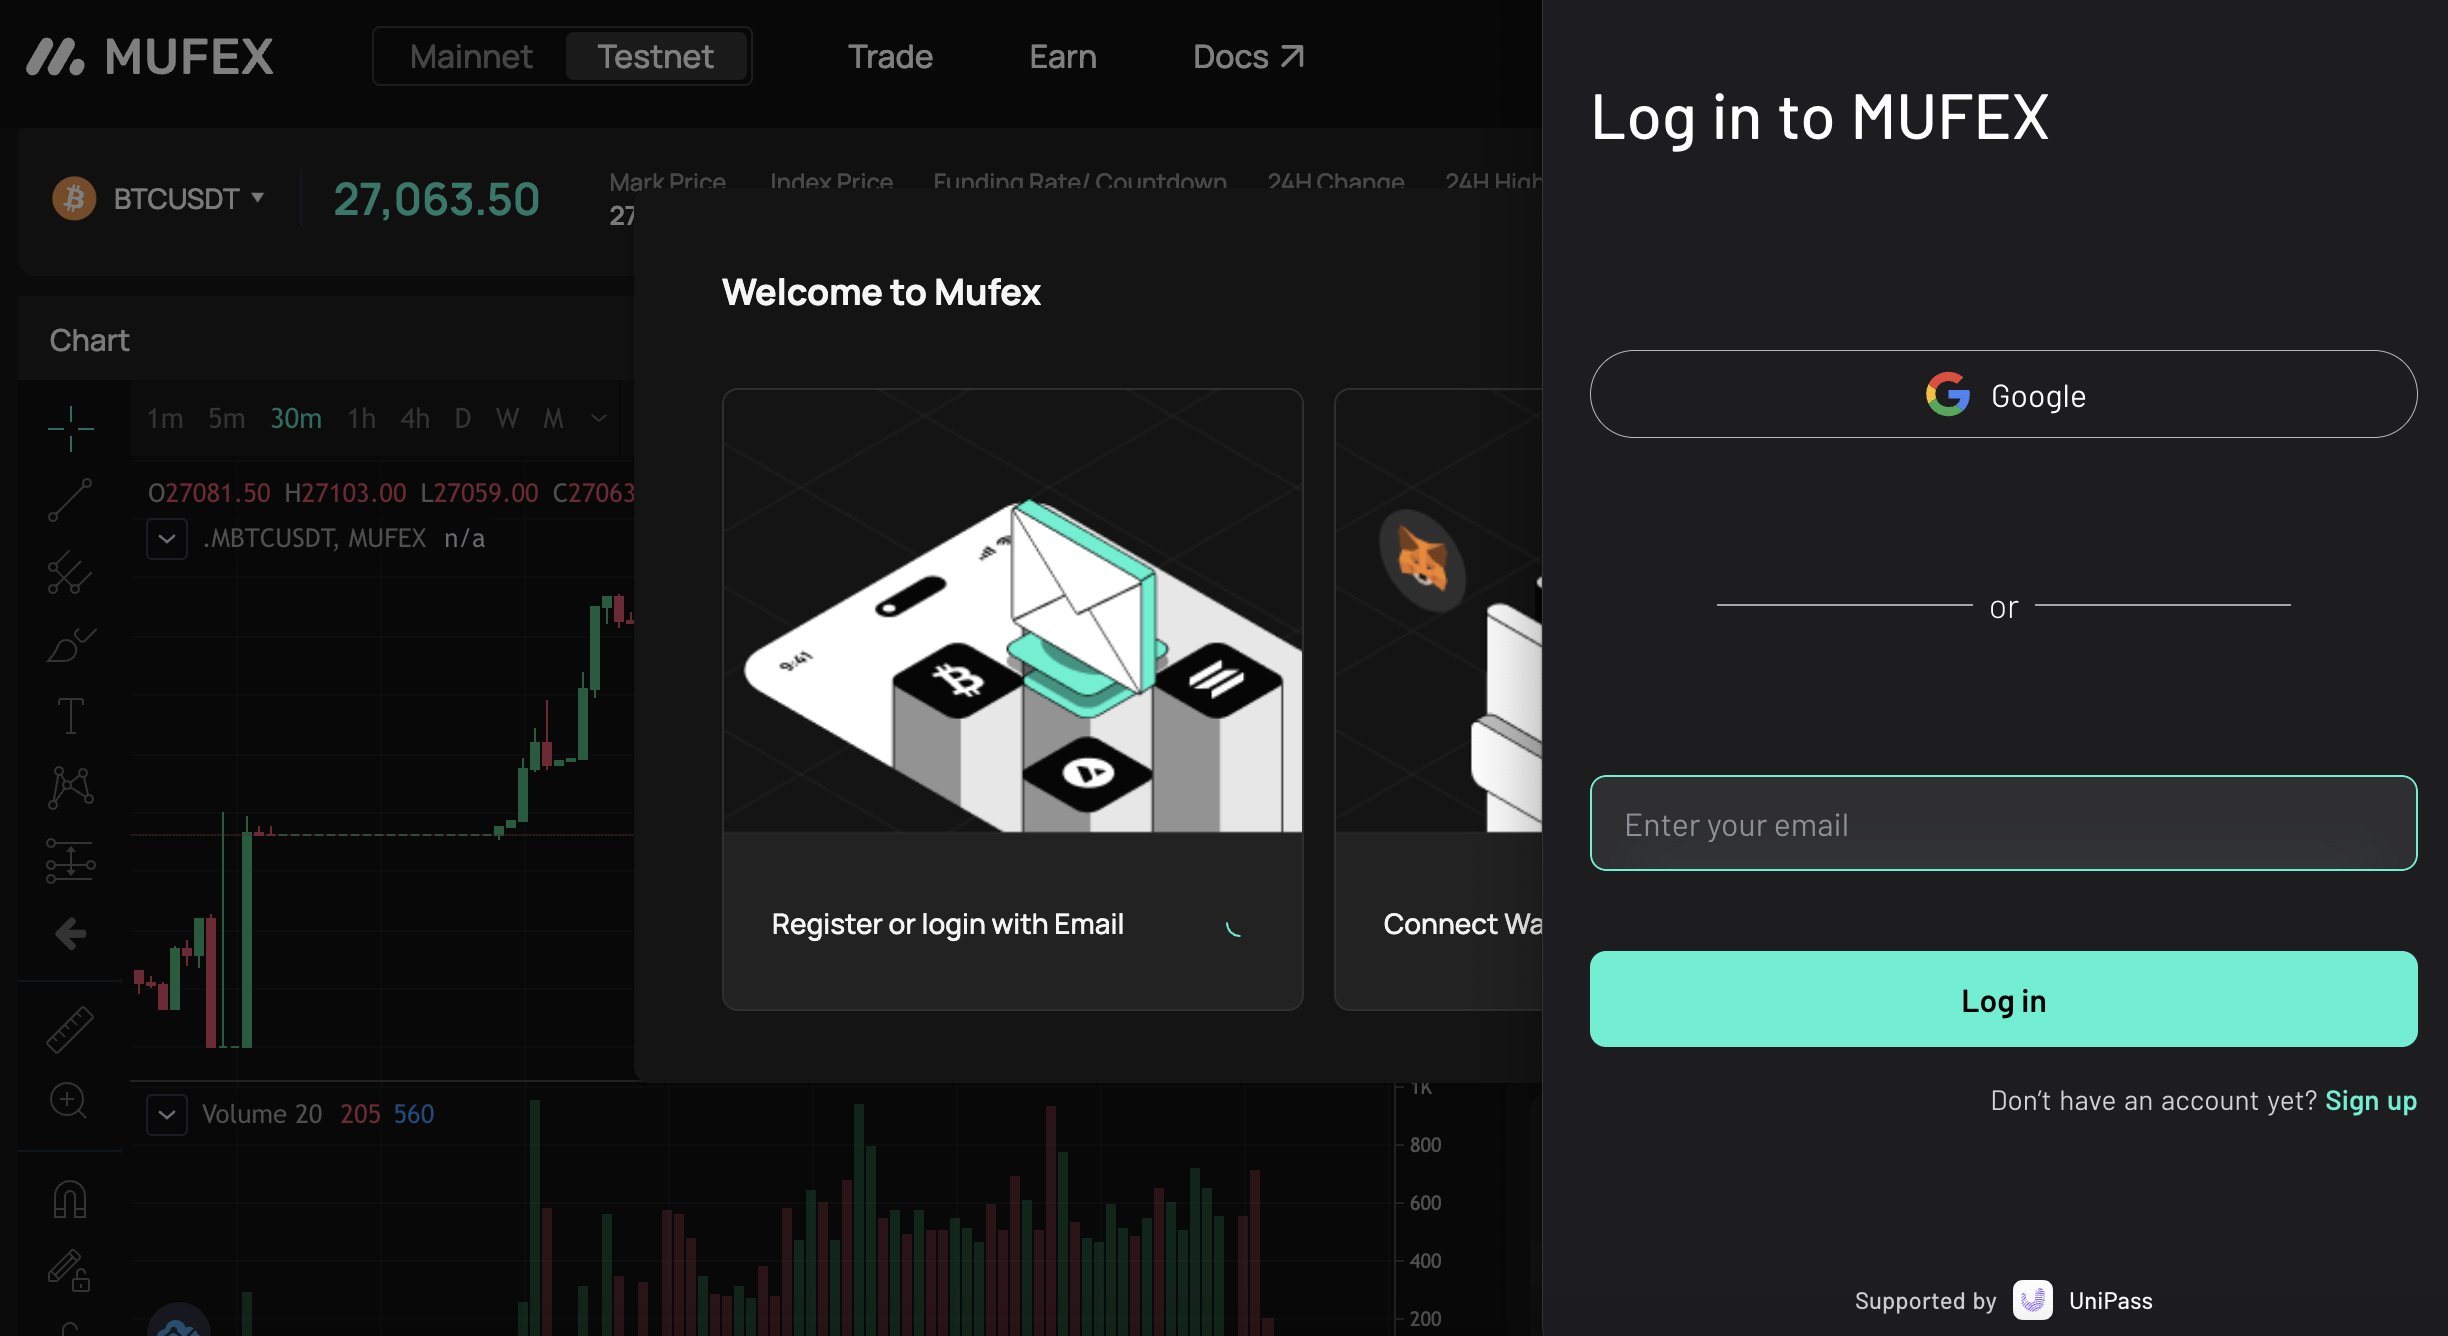The height and width of the screenshot is (1336, 2448).
Task: Select the crosshair cursor tool
Action: coord(70,429)
